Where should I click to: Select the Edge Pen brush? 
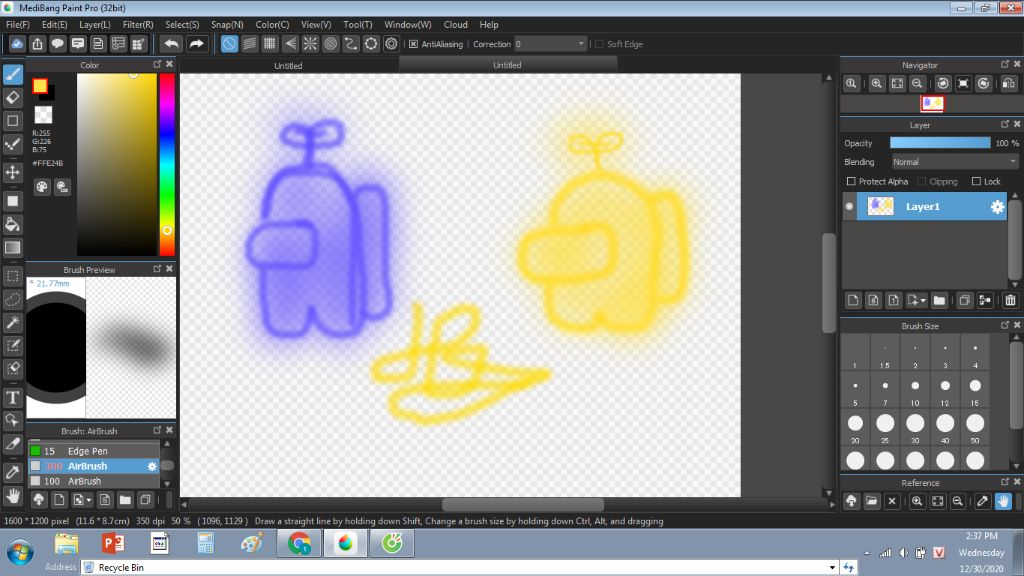[93, 451]
